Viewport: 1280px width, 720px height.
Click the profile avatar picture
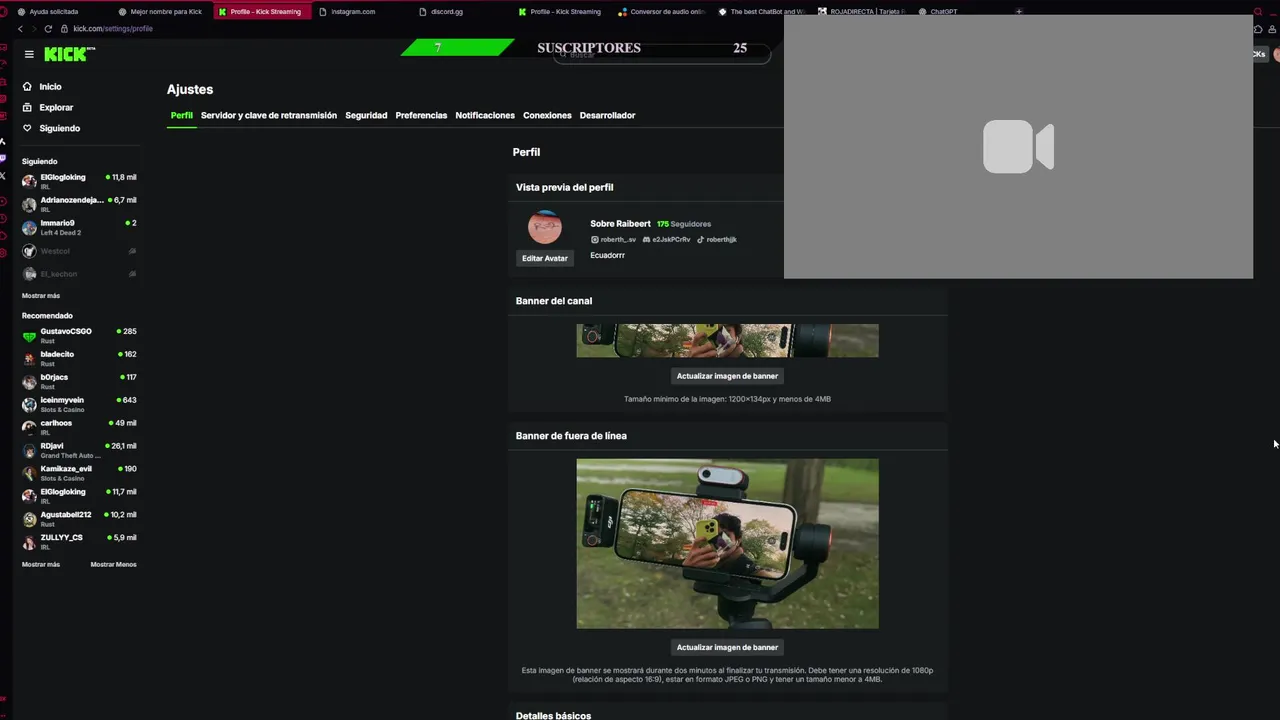click(545, 227)
